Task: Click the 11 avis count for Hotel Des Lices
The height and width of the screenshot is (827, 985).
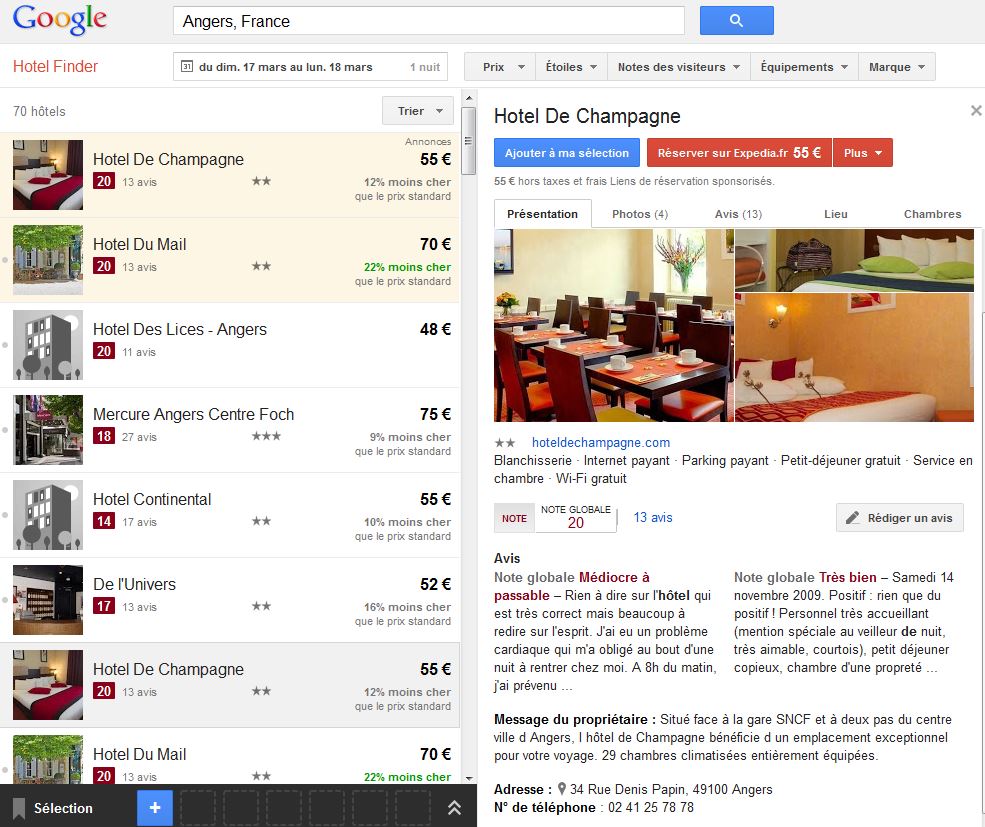Action: point(139,352)
